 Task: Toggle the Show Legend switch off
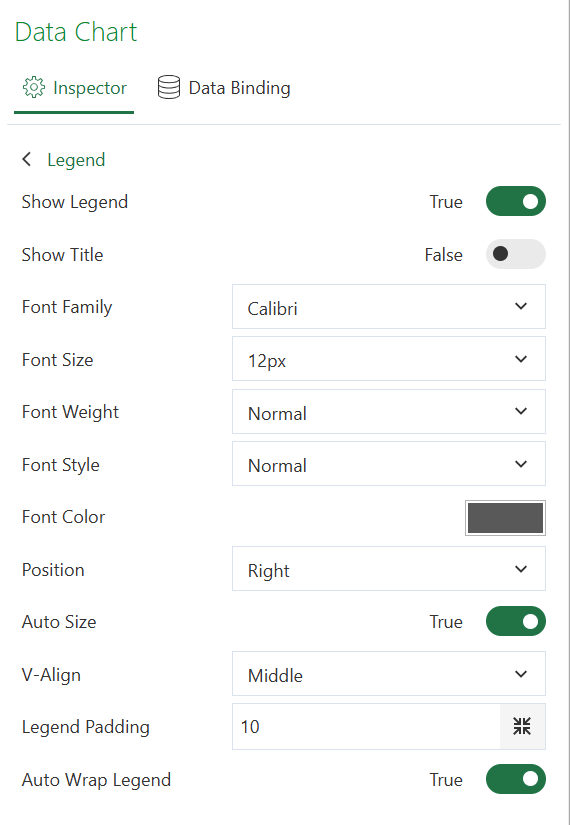coord(515,202)
